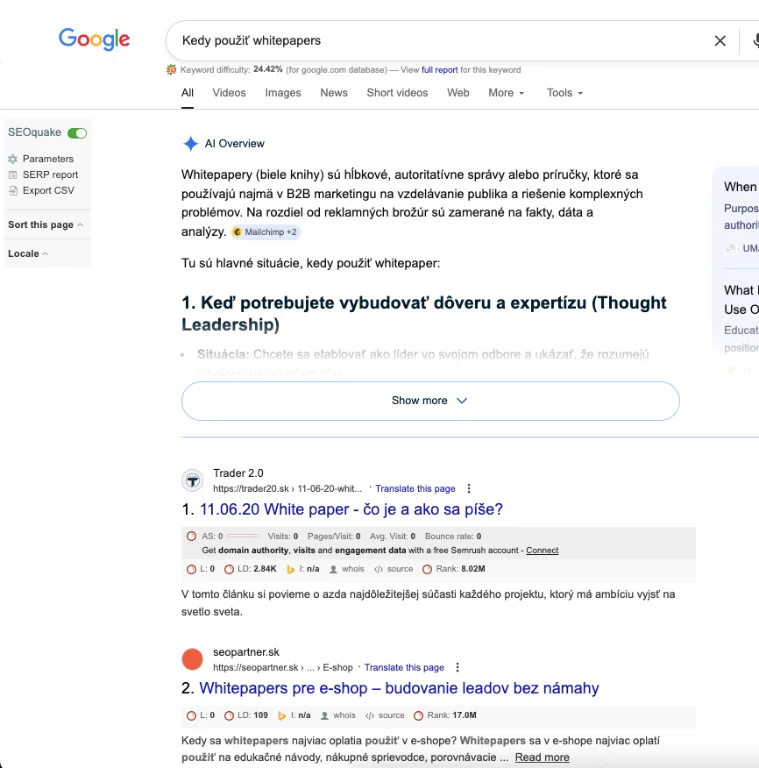Click into the Google search input field
This screenshot has width=759, height=768.
(x=440, y=41)
